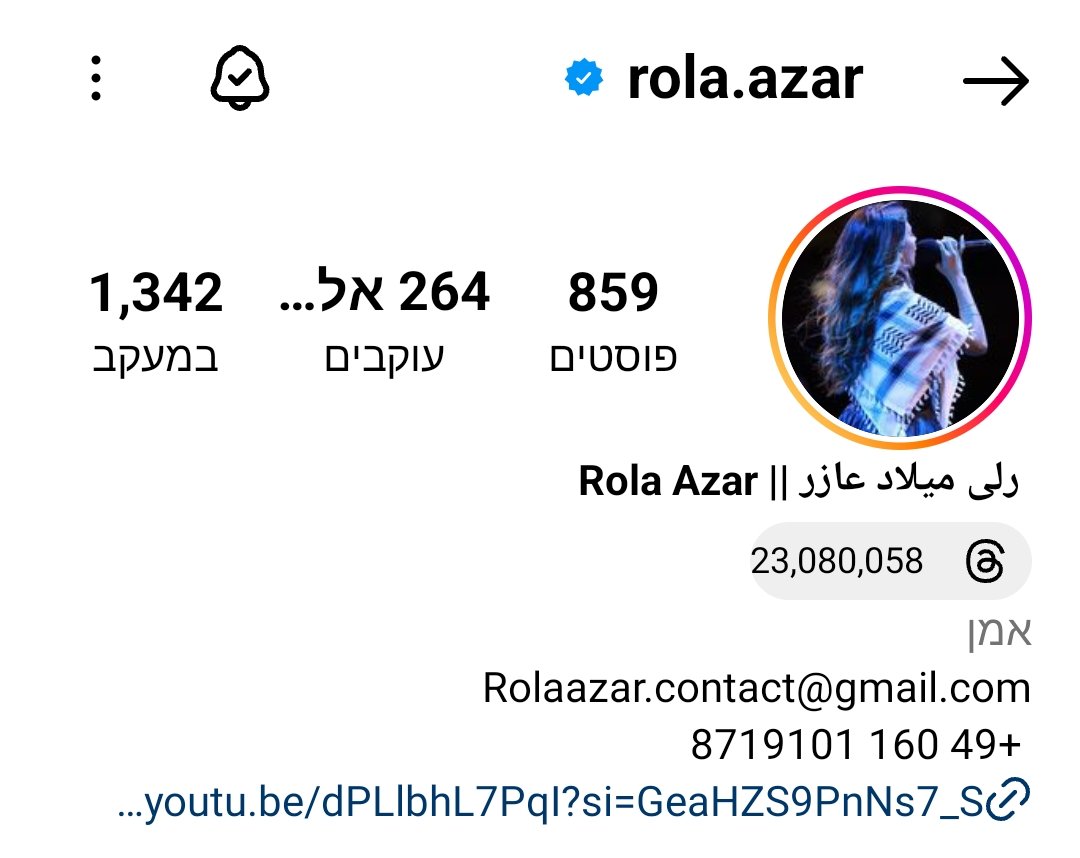
Task: Click the chain link icon beside the URL
Action: click(1008, 799)
